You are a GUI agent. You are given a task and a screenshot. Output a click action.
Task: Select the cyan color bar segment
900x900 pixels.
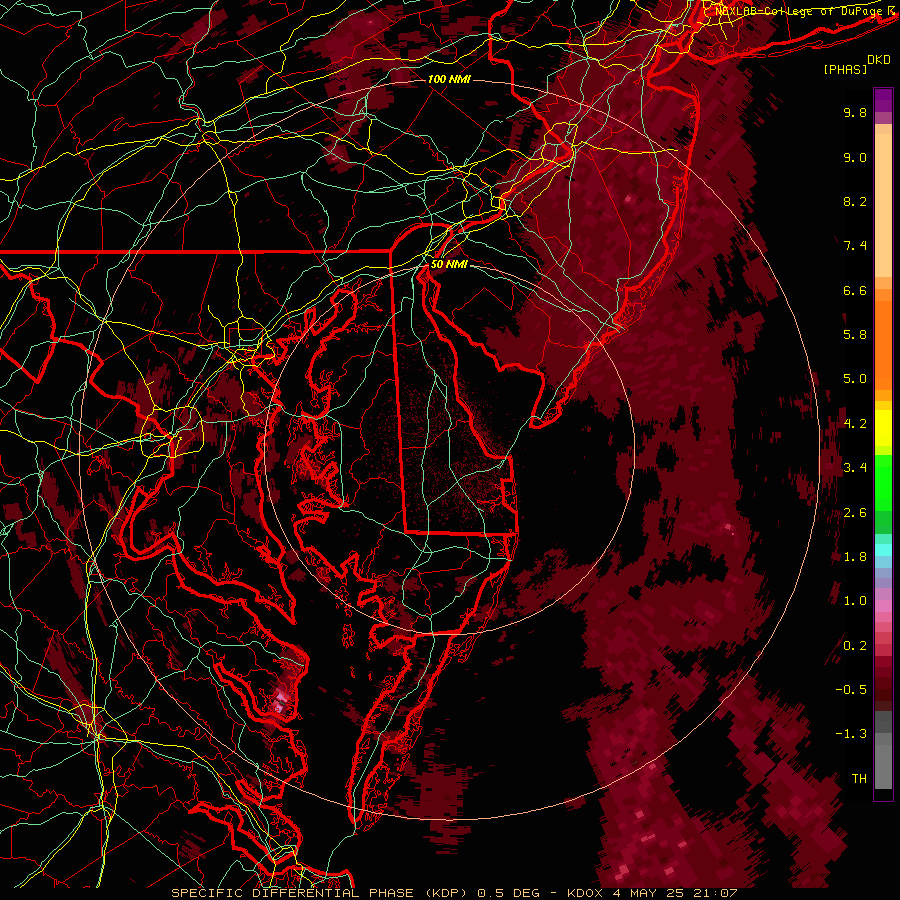point(883,550)
